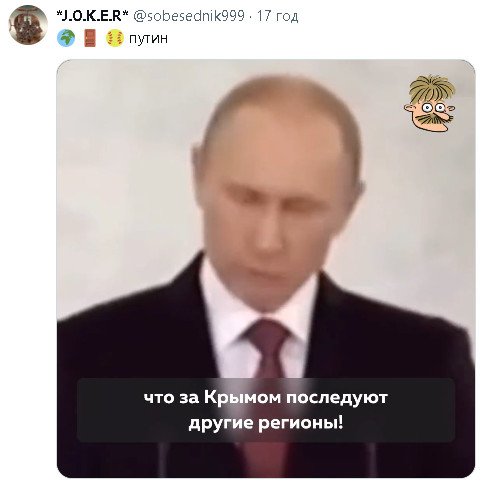This screenshot has width=499, height=487.
Task: Click the globe emoji in the tweet
Action: tap(66, 38)
